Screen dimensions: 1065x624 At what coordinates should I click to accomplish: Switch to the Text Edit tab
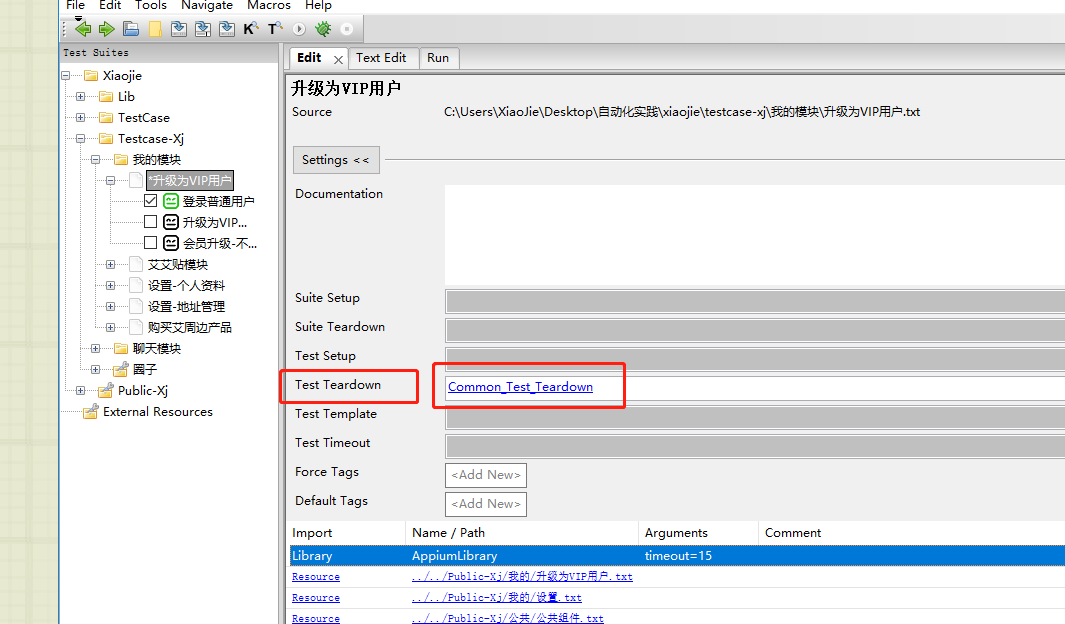[383, 58]
